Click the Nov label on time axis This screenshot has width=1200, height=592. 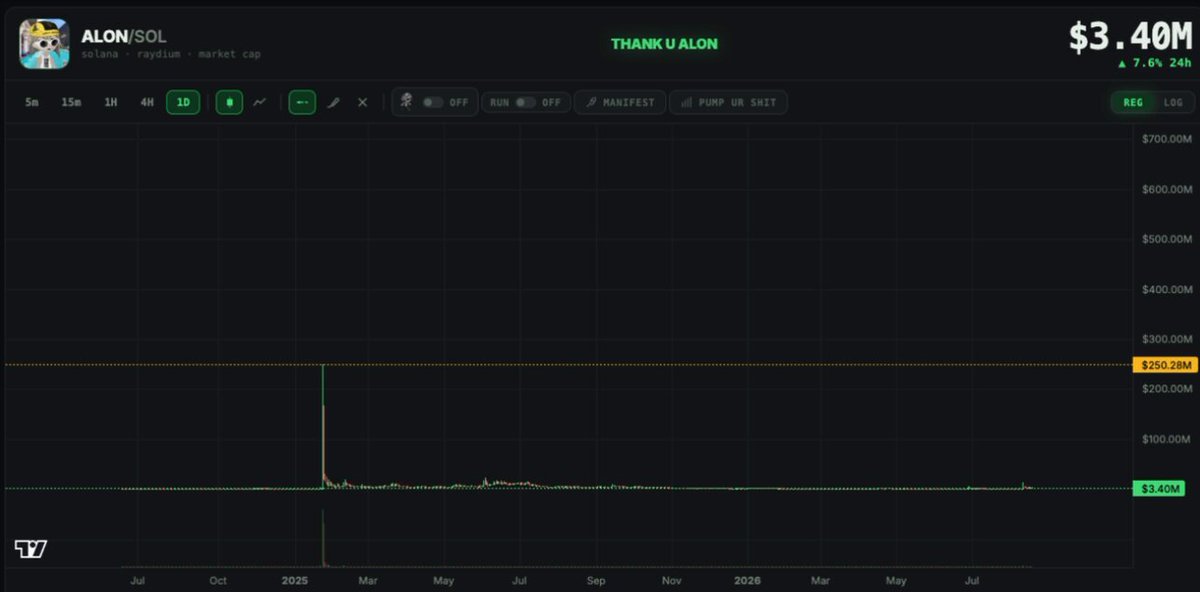[672, 580]
